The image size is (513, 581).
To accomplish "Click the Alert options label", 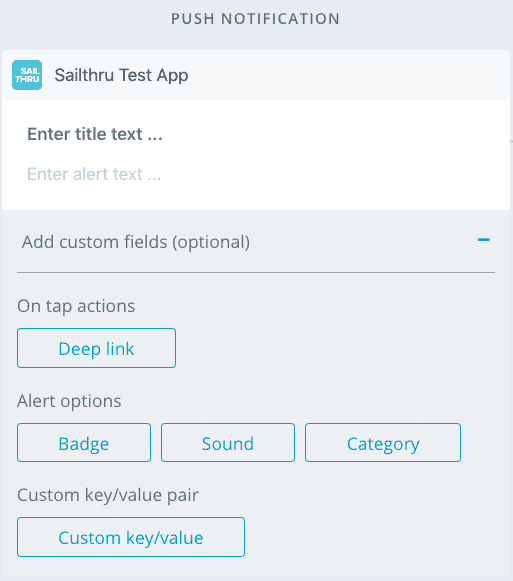I will click(x=69, y=401).
